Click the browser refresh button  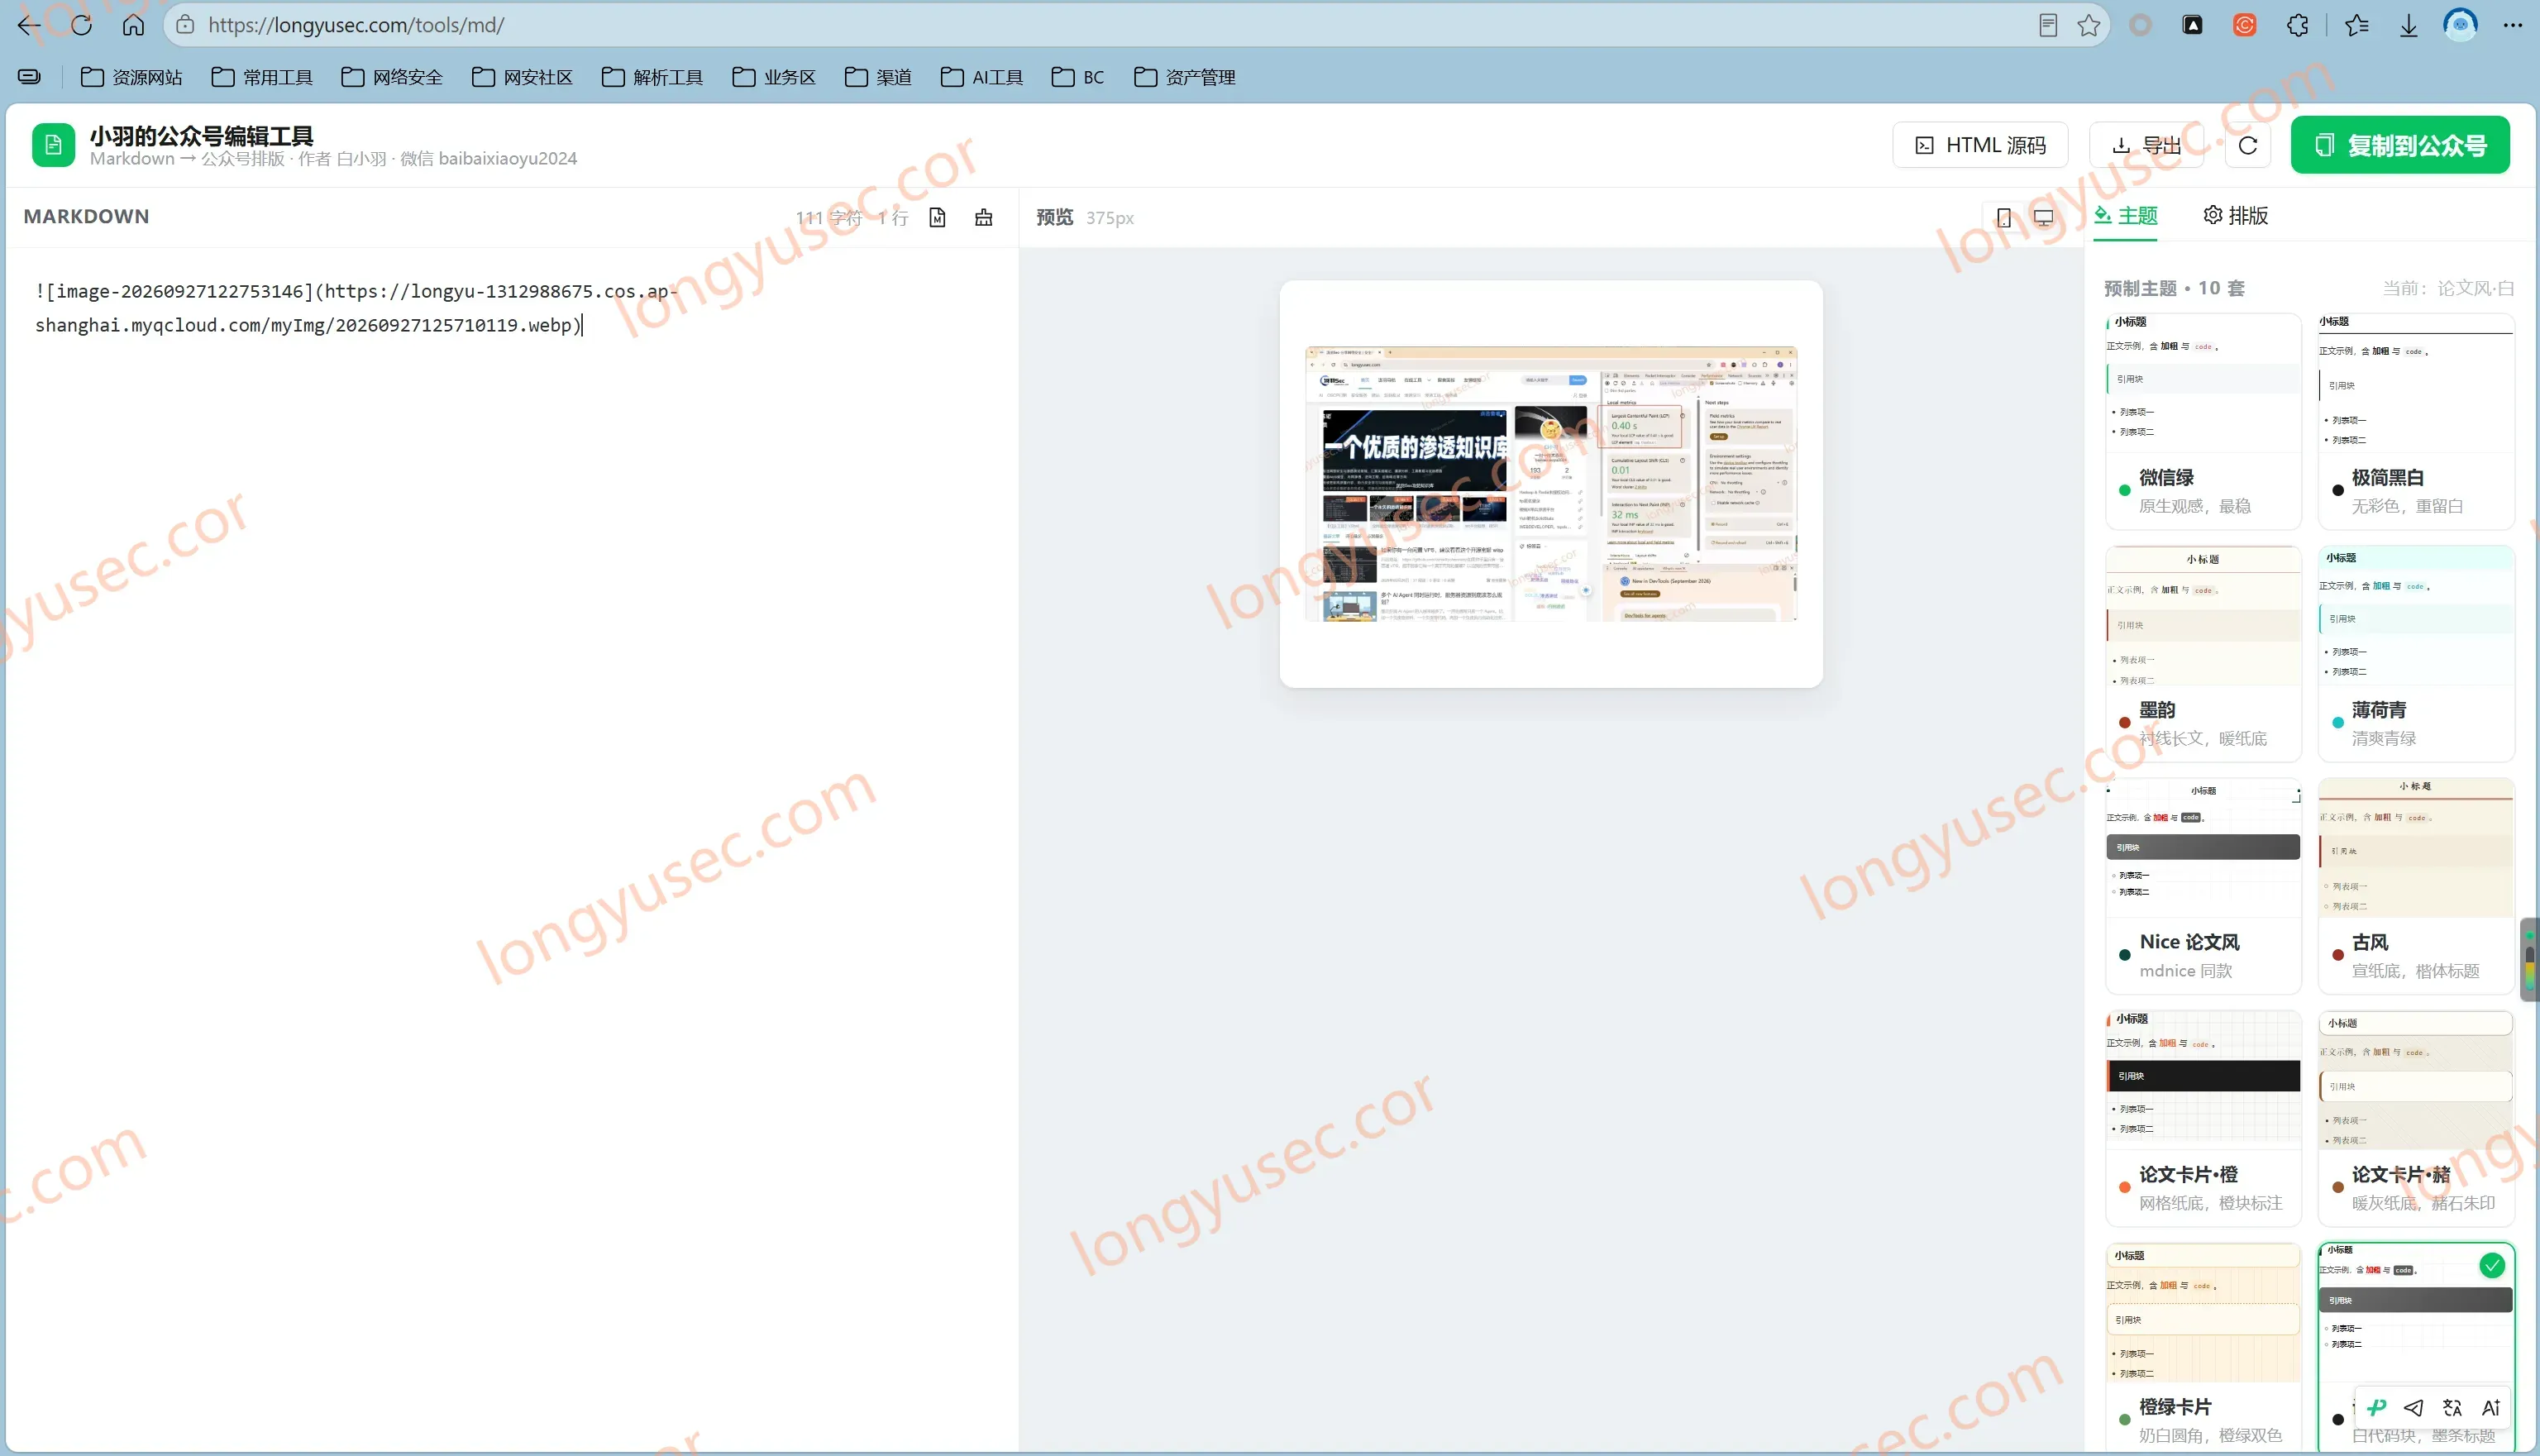pos(82,25)
